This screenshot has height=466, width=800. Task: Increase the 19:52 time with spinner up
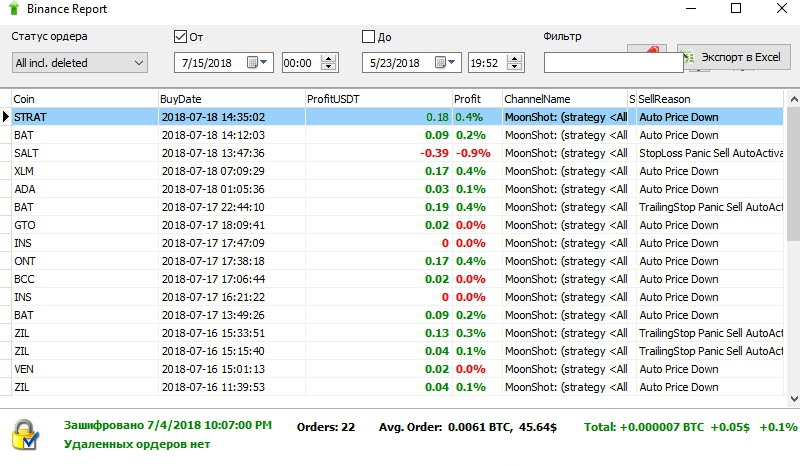515,58
